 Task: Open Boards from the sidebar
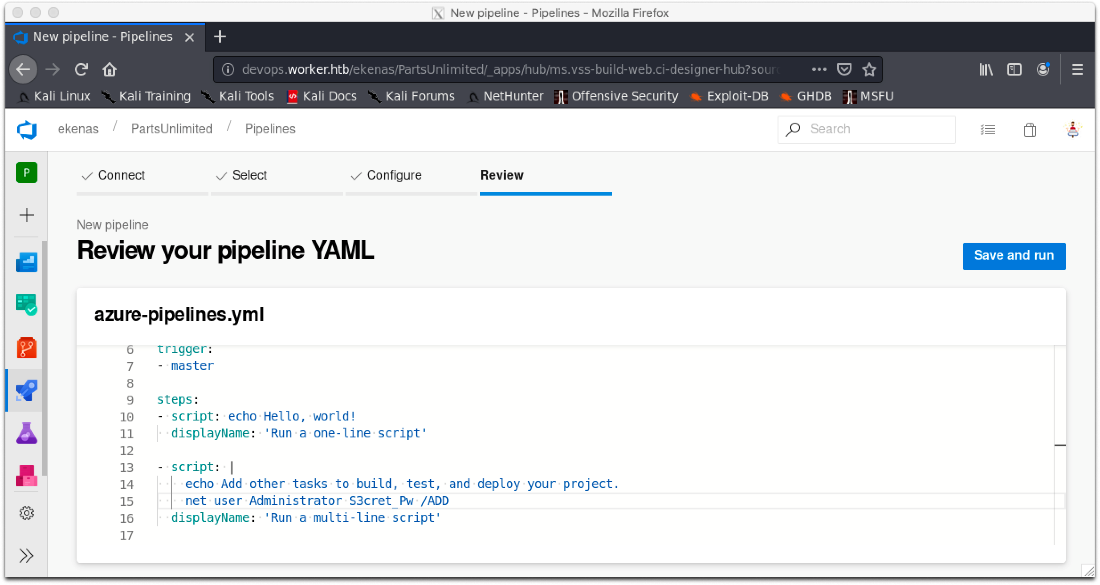pyautogui.click(x=27, y=304)
